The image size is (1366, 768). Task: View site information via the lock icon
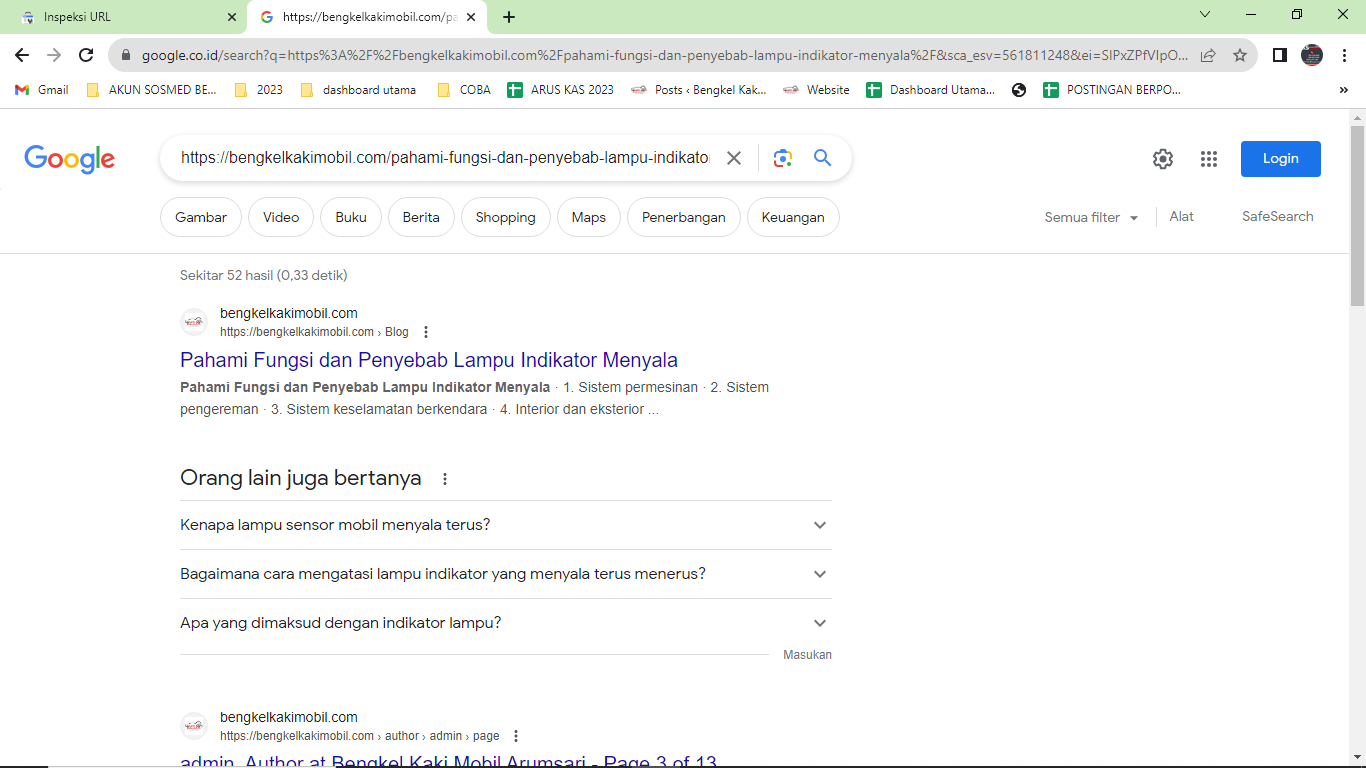[126, 55]
